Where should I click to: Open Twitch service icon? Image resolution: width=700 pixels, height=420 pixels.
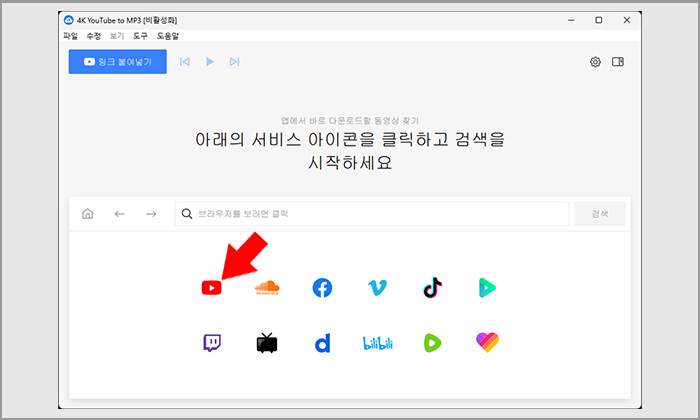coord(212,343)
